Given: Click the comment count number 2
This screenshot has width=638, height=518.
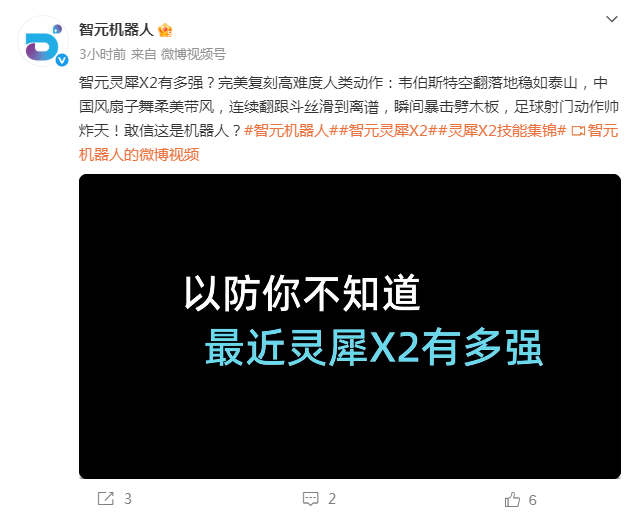Looking at the screenshot, I should [x=332, y=499].
